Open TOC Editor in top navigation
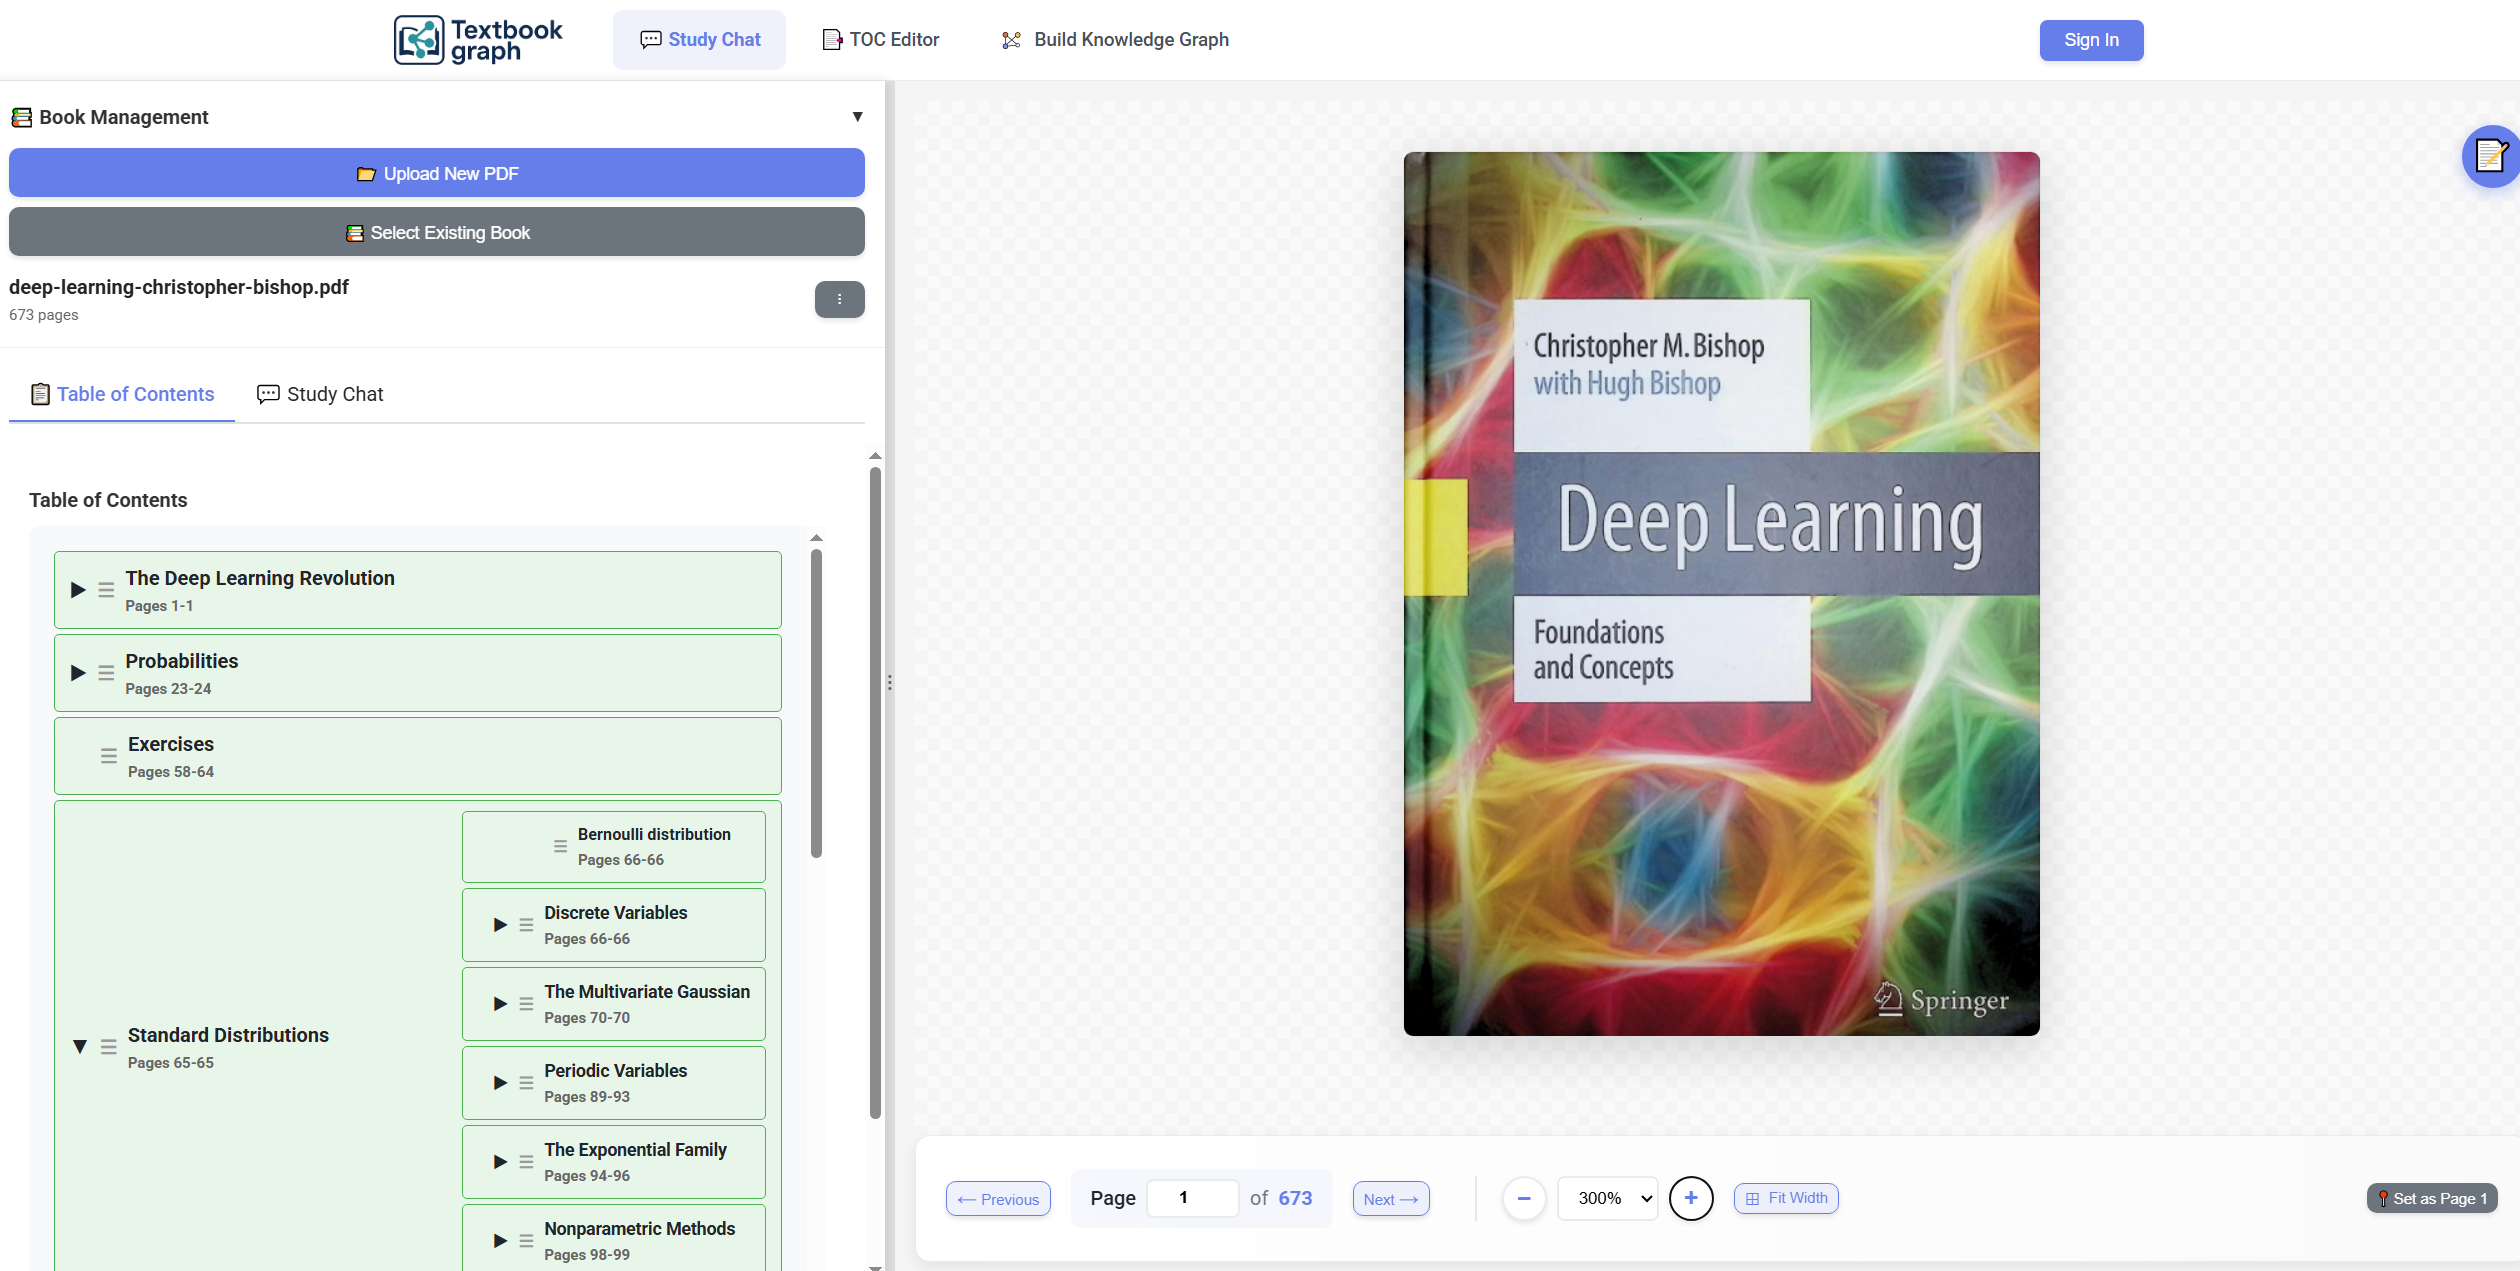The image size is (2520, 1271). [881, 40]
